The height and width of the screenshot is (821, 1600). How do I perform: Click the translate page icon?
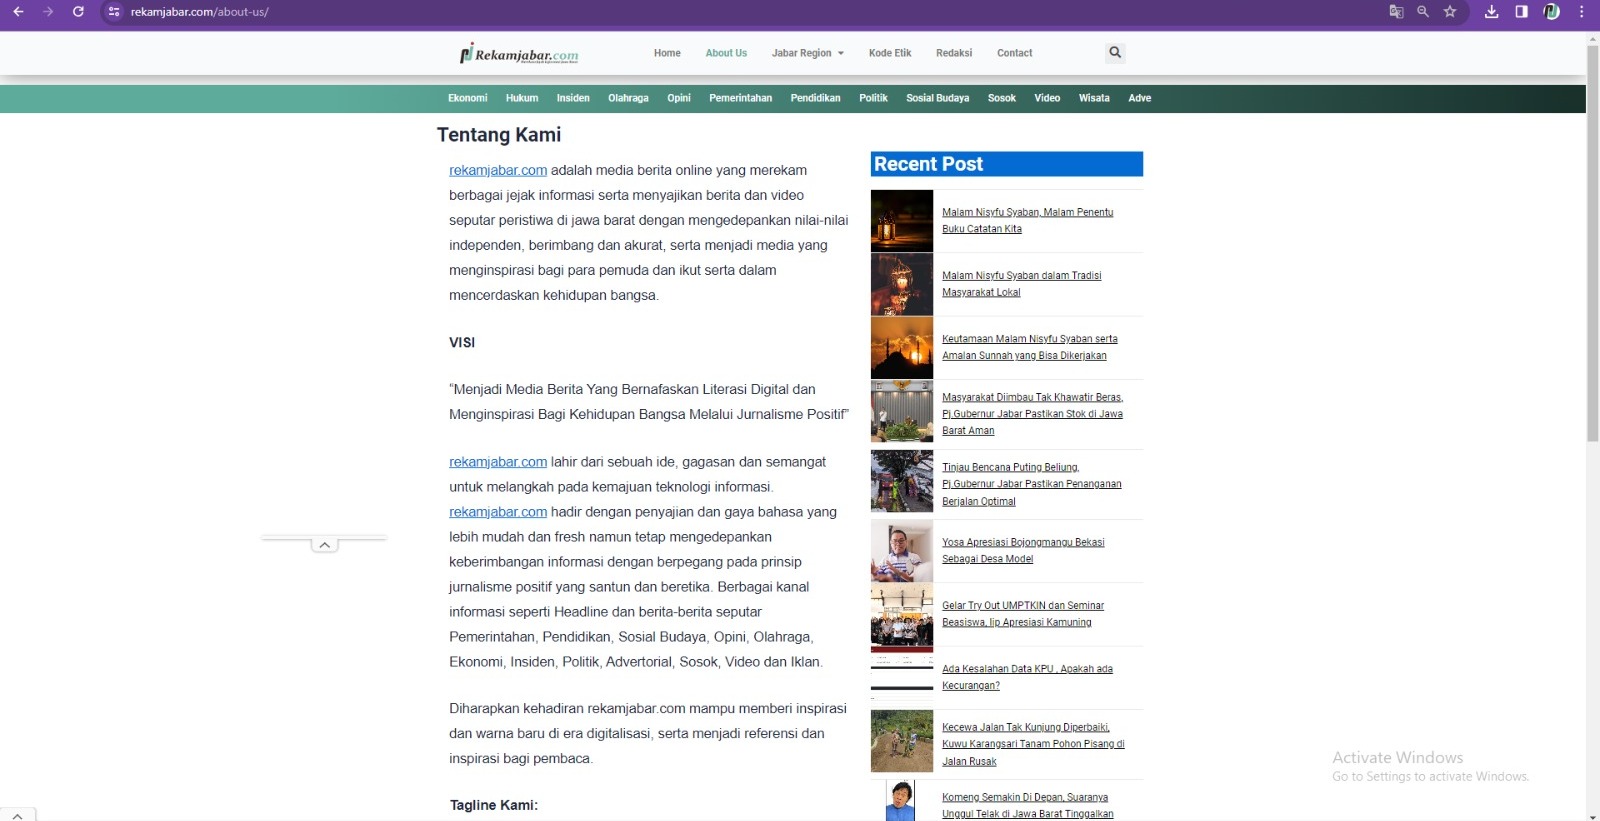point(1396,12)
